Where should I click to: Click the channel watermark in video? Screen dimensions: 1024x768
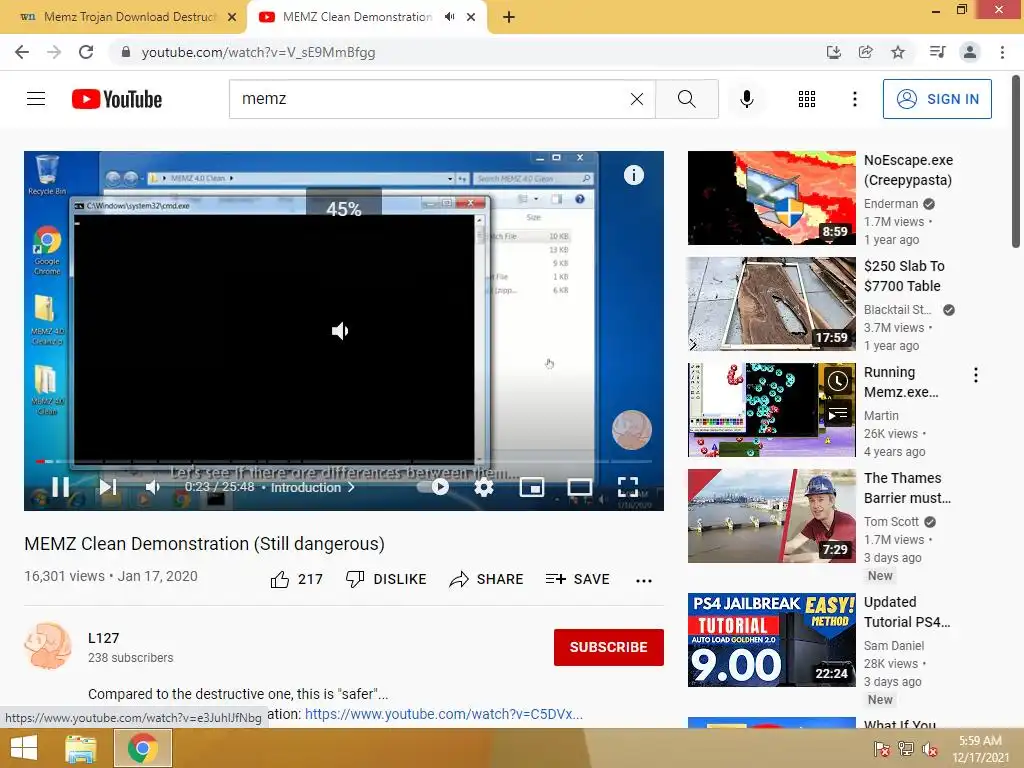(632, 430)
